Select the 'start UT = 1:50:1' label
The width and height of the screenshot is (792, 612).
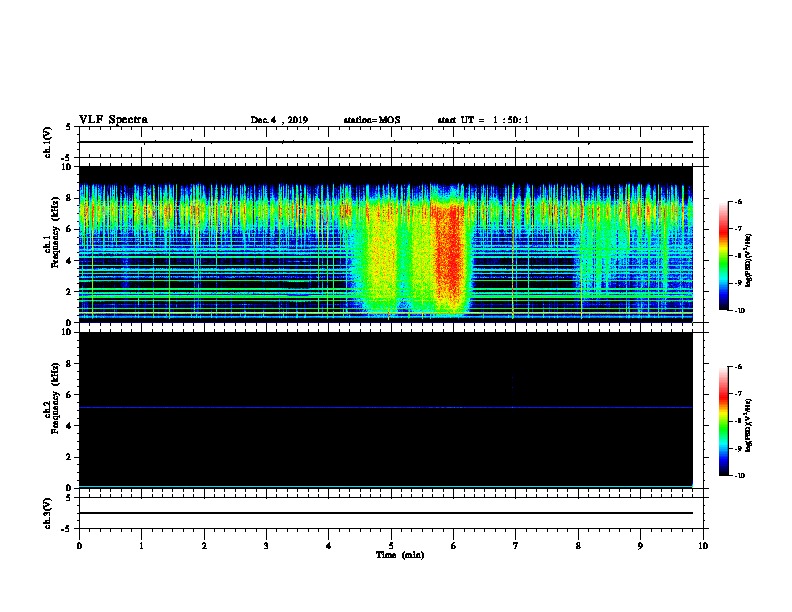click(x=483, y=120)
